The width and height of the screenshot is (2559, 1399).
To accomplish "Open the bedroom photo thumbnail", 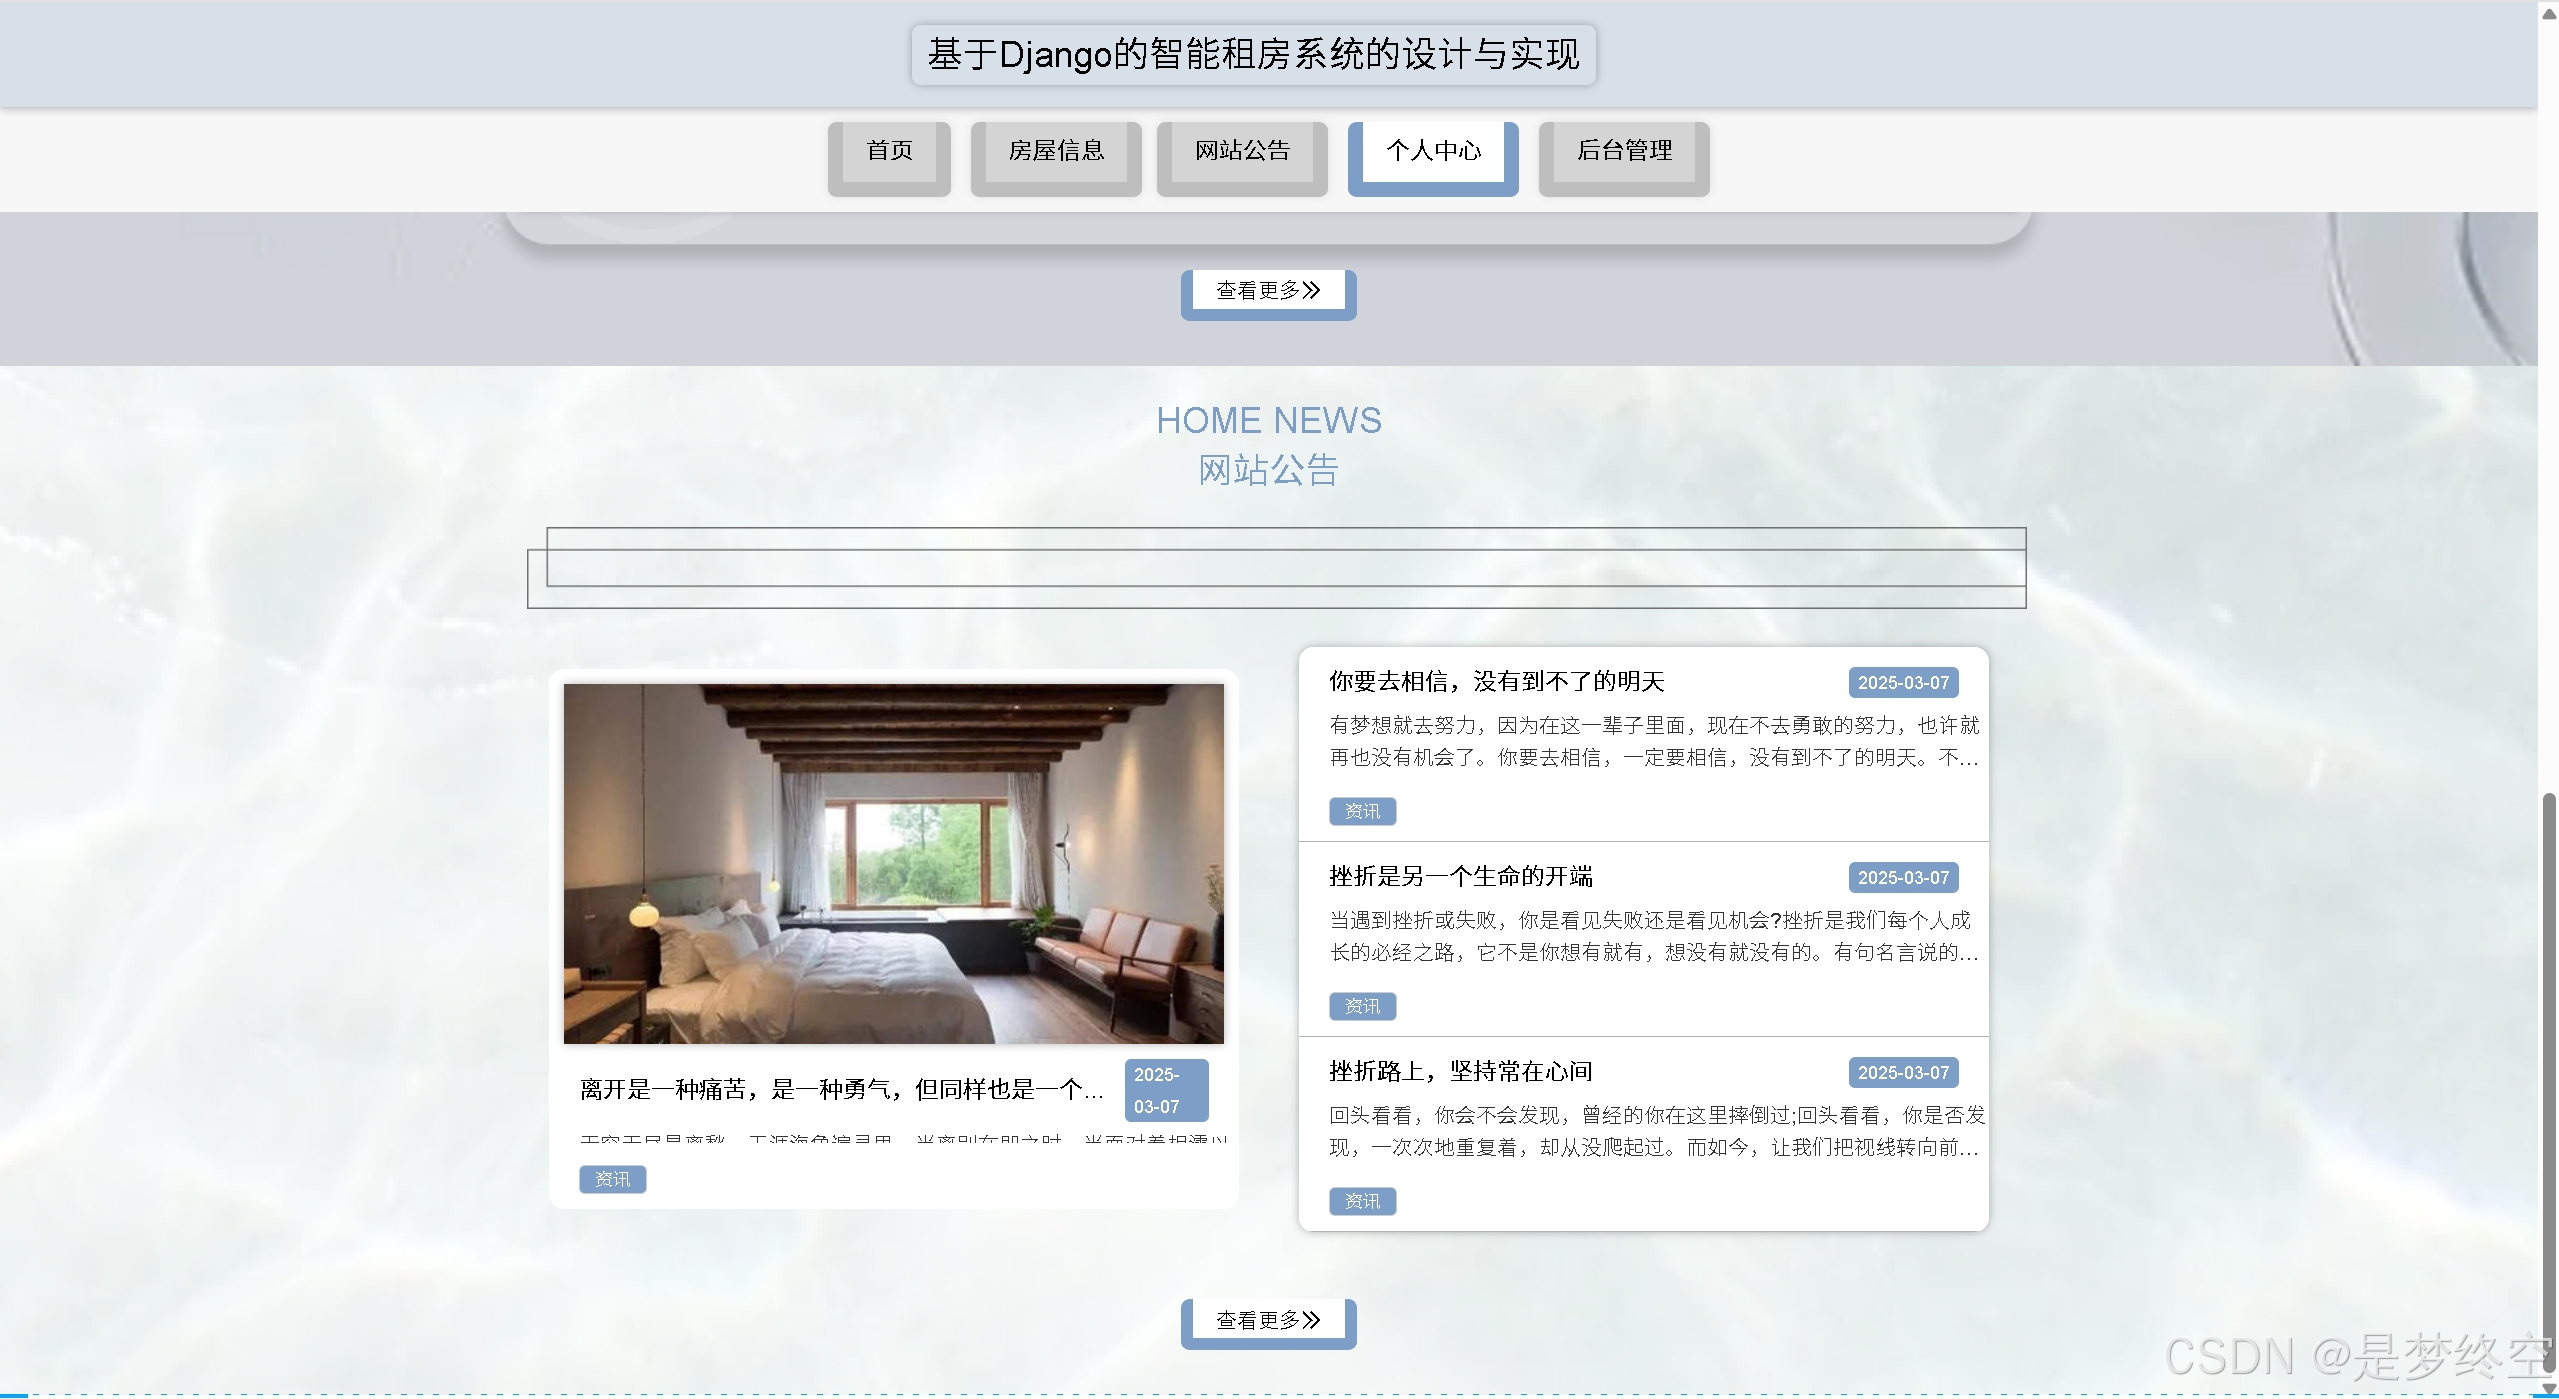I will [x=893, y=863].
